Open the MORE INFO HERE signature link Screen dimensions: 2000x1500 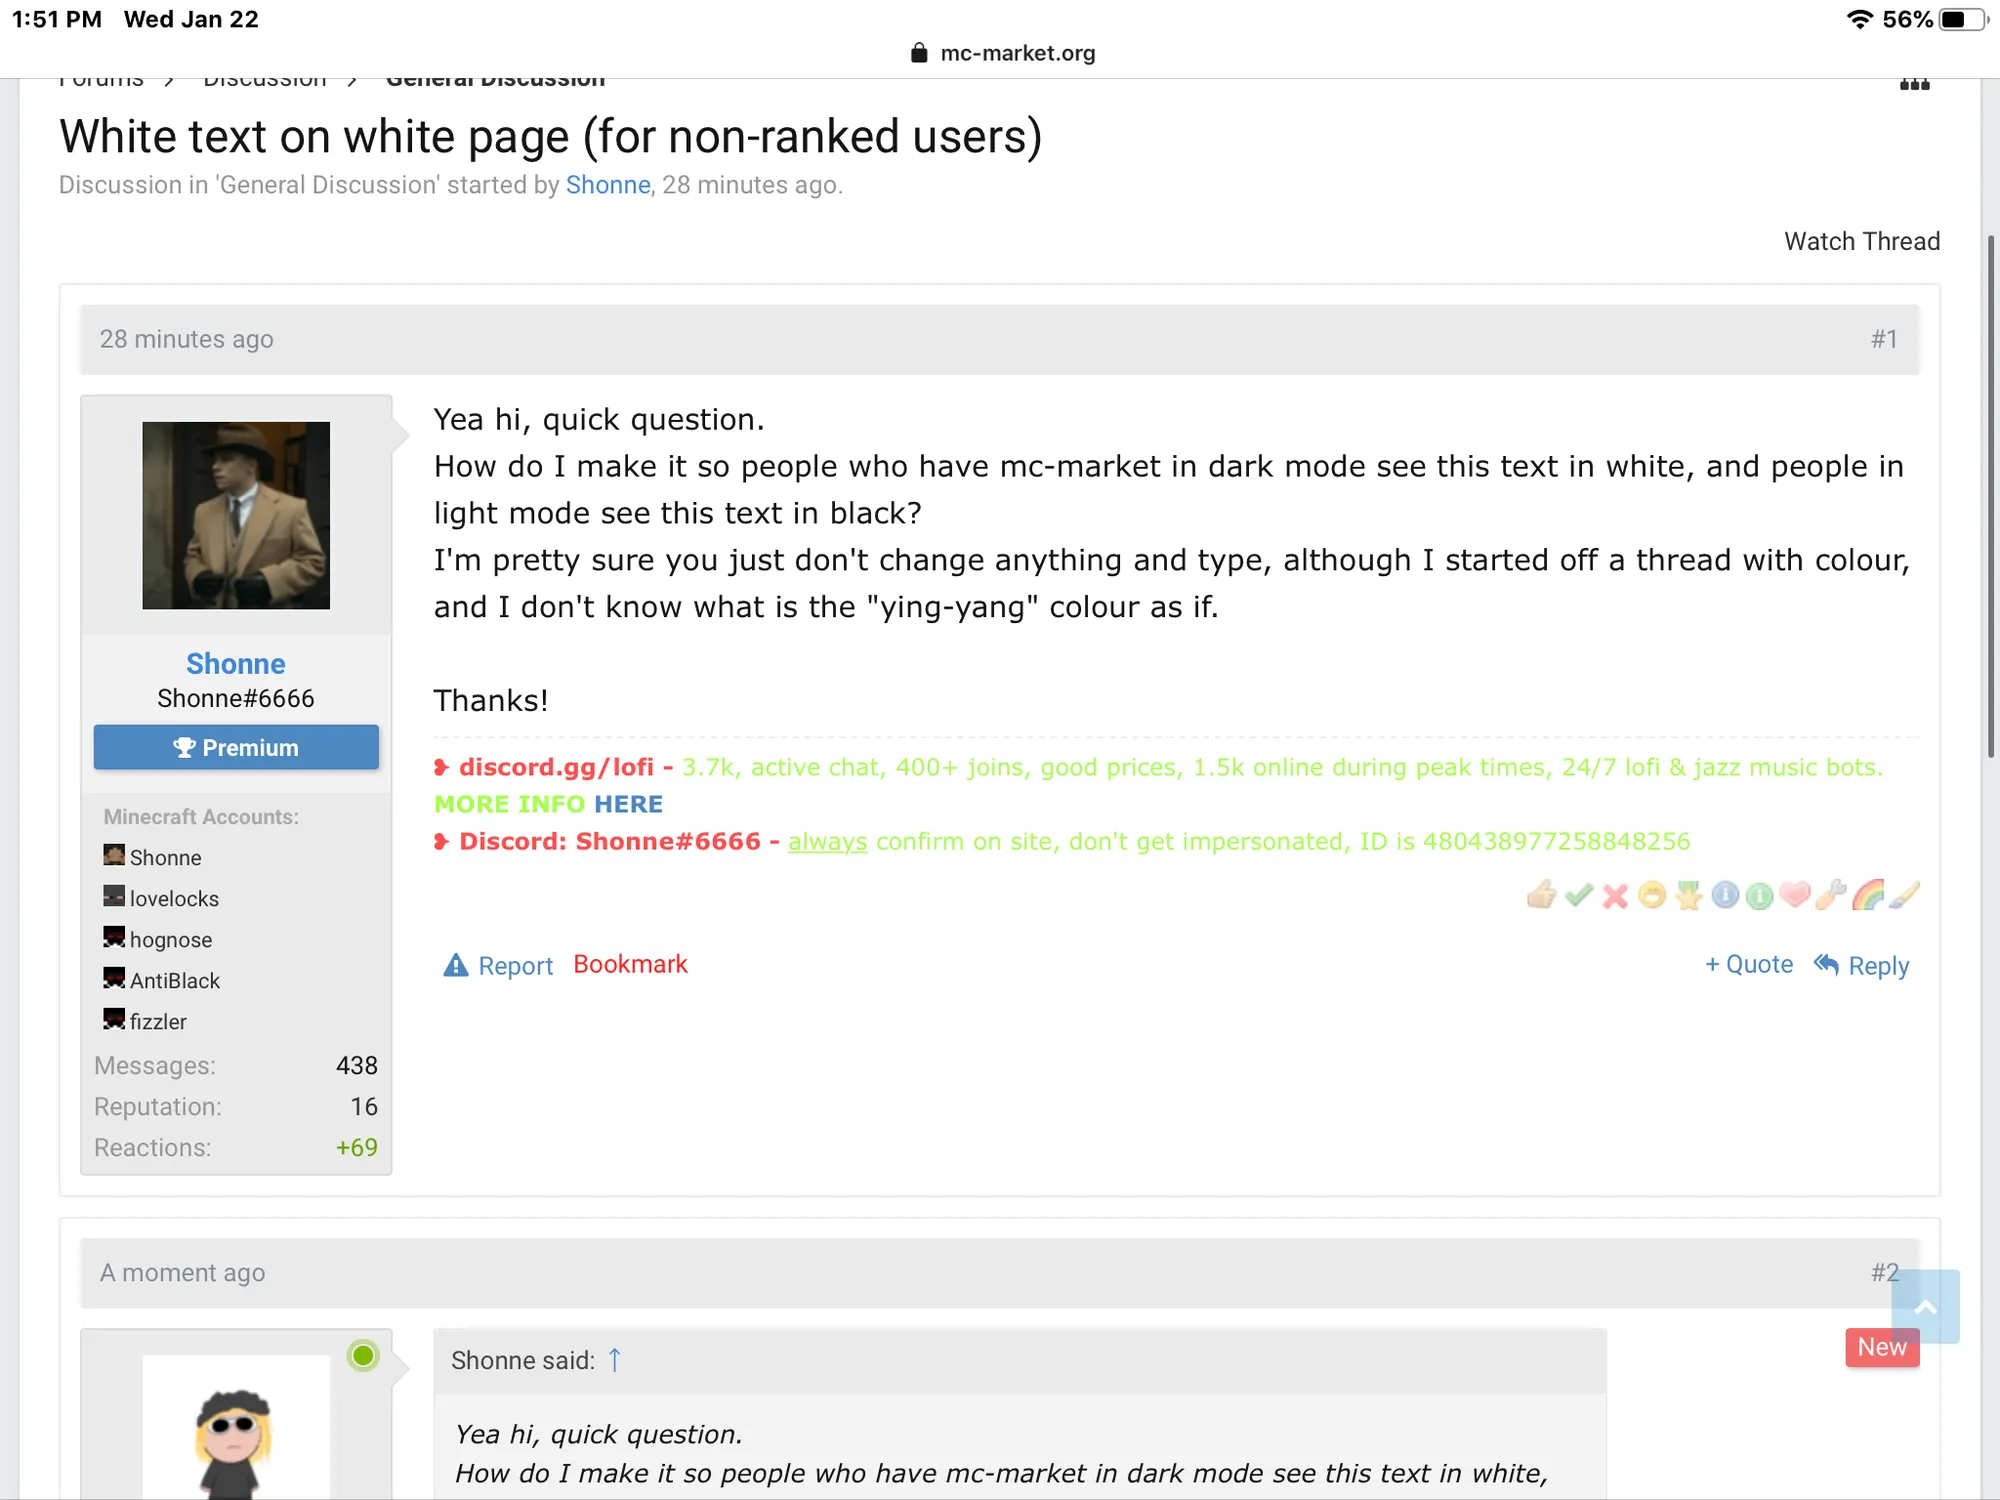548,804
